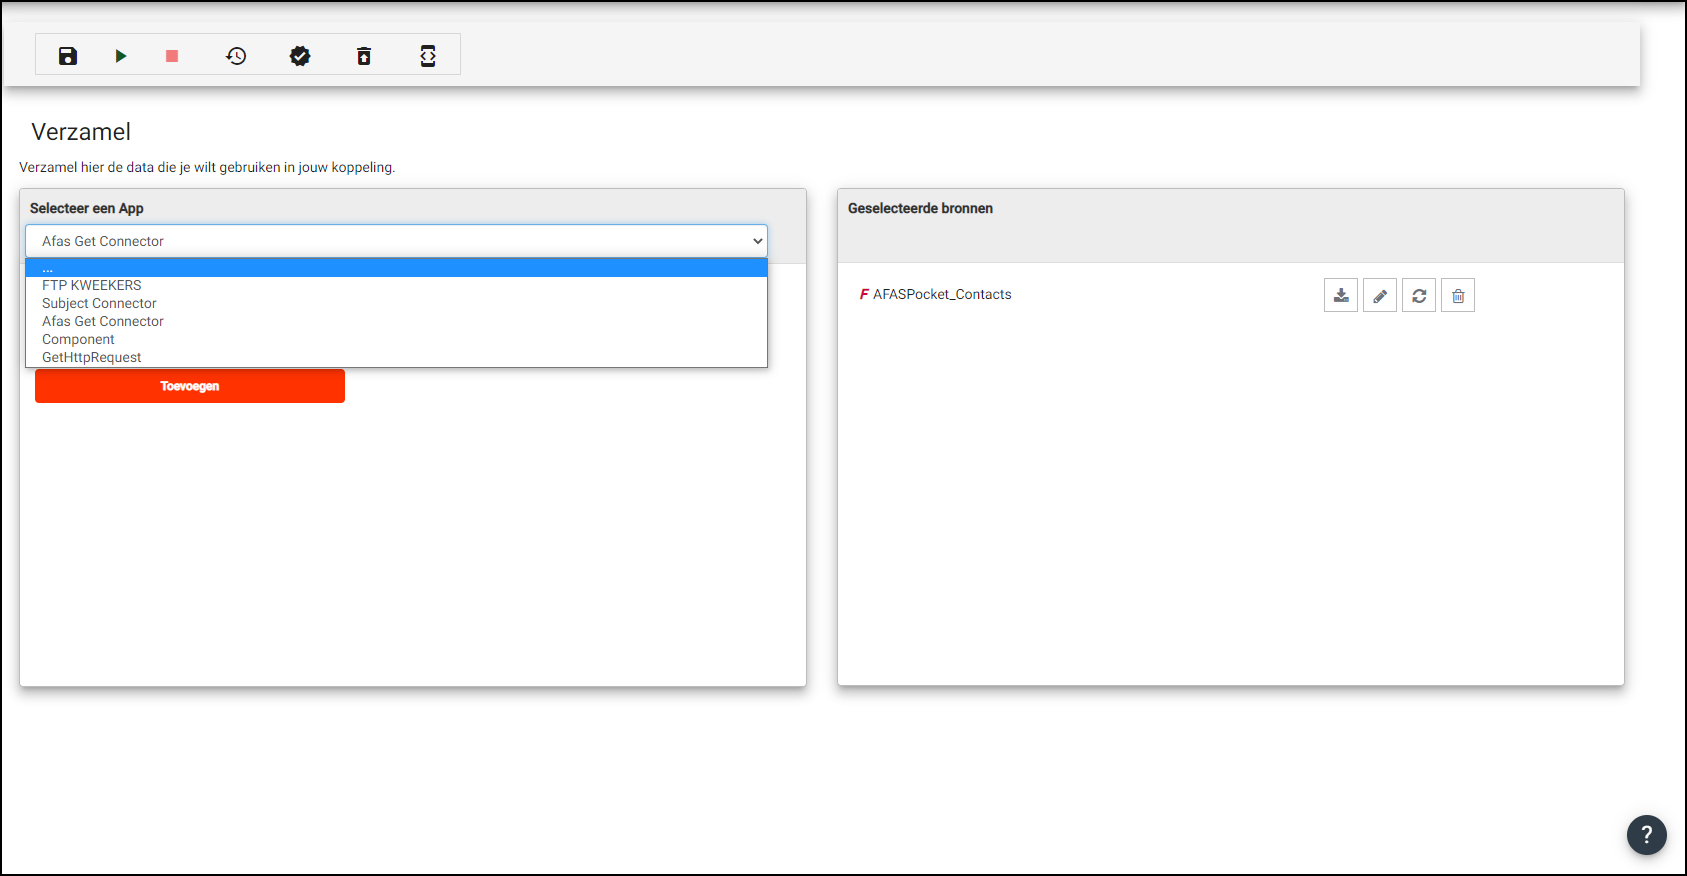Pick Afas Get Connector list option

pyautogui.click(x=103, y=321)
